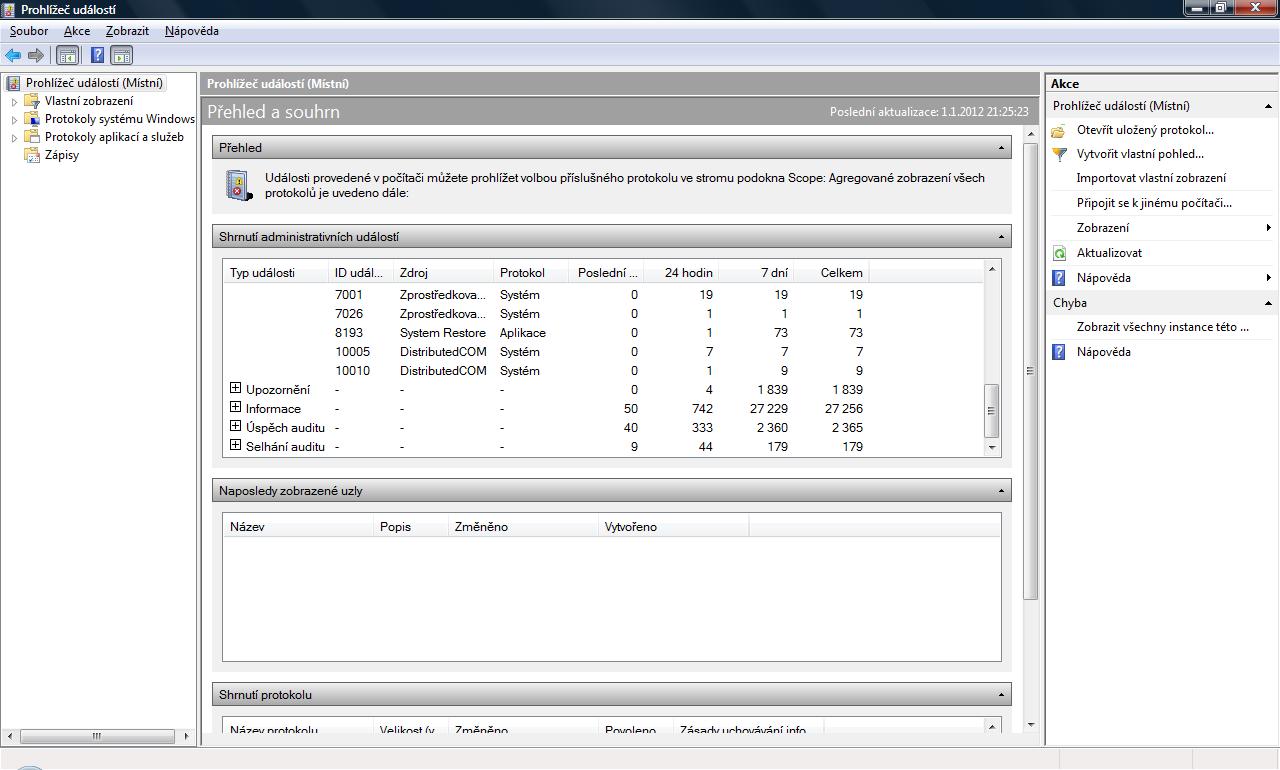
Task: Toggle the console tree pane toolbar button
Action: tap(67, 56)
